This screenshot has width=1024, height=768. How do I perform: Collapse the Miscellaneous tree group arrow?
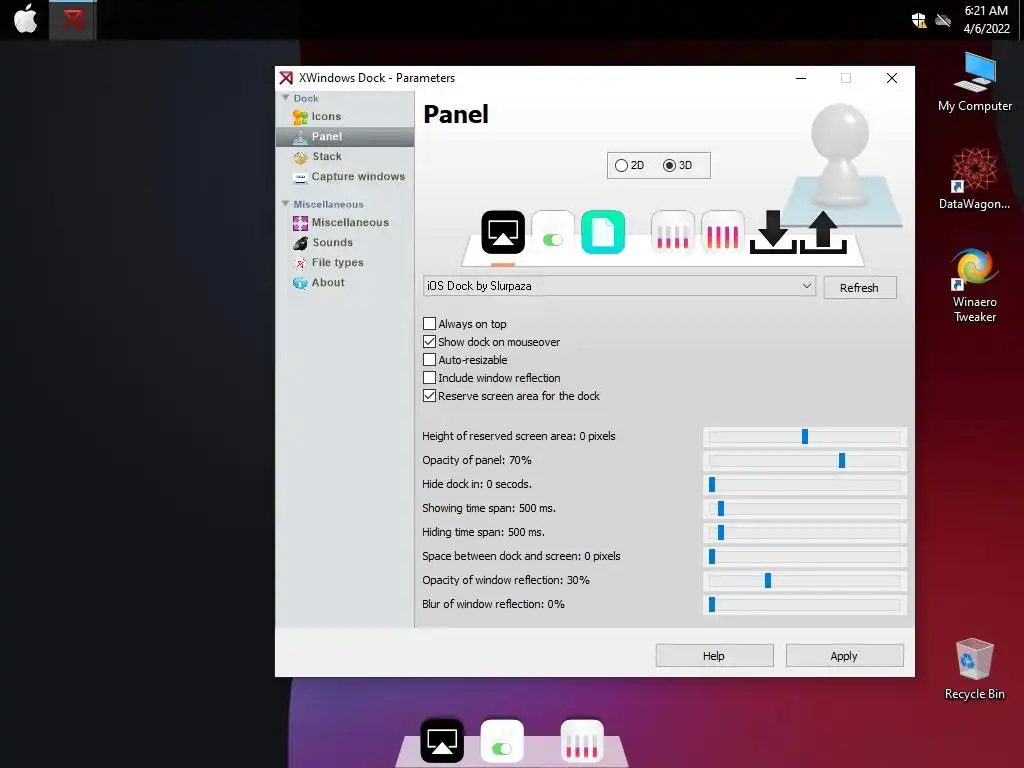285,204
